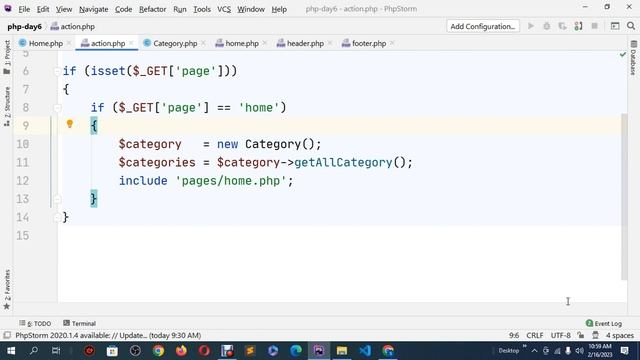
Task: Open Run Anything toolbar icon
Action: pos(615,26)
